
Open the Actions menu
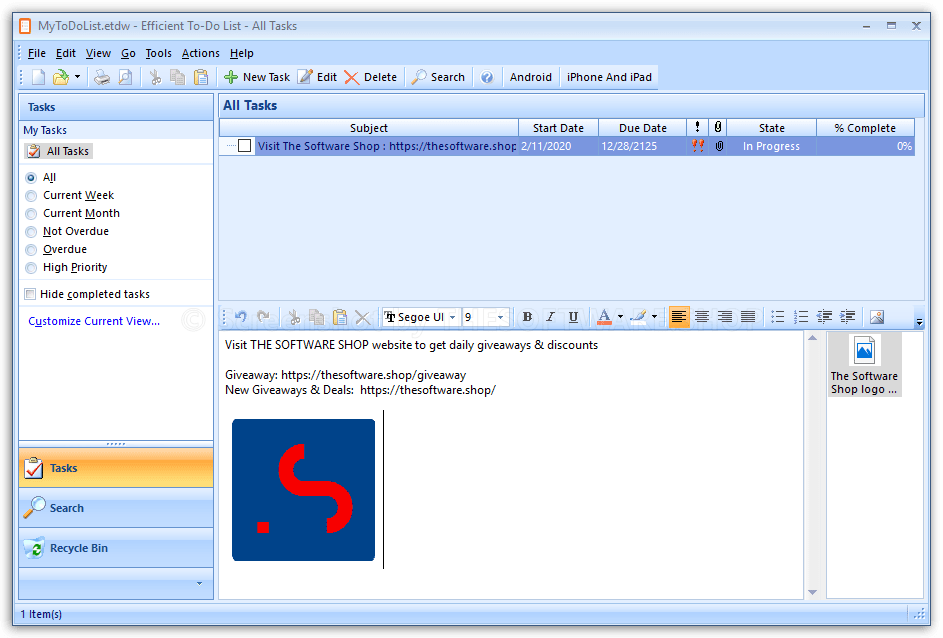pyautogui.click(x=200, y=53)
